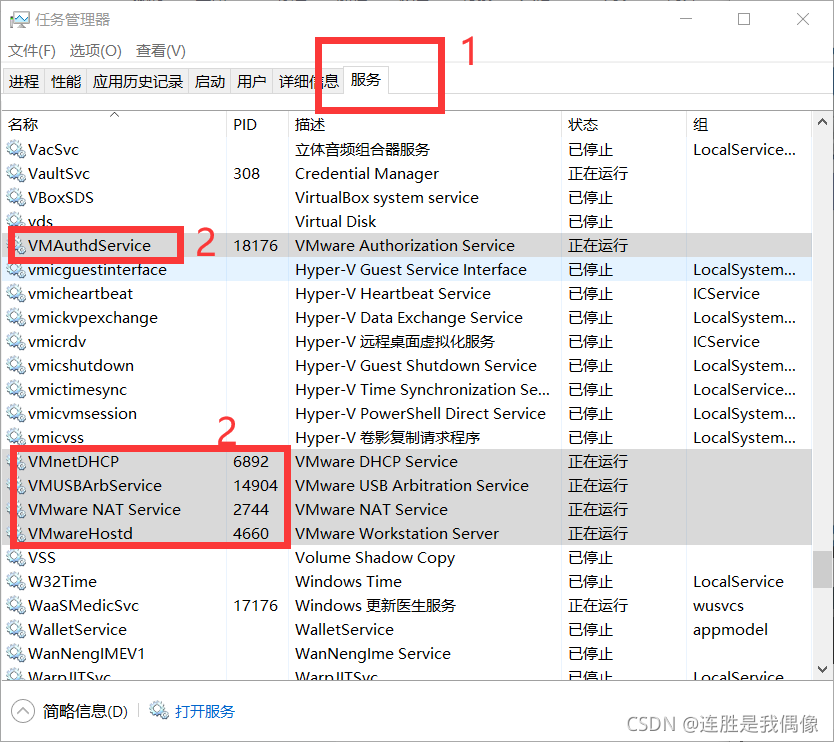Viewport: 834px width, 742px height.
Task: Select the 服务 tab
Action: 366,80
